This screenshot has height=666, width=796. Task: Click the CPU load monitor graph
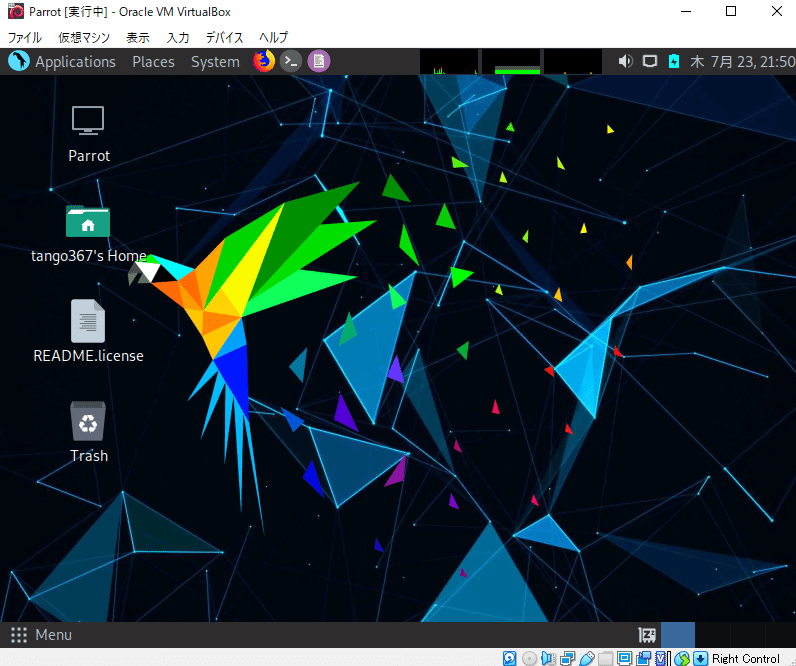click(449, 61)
